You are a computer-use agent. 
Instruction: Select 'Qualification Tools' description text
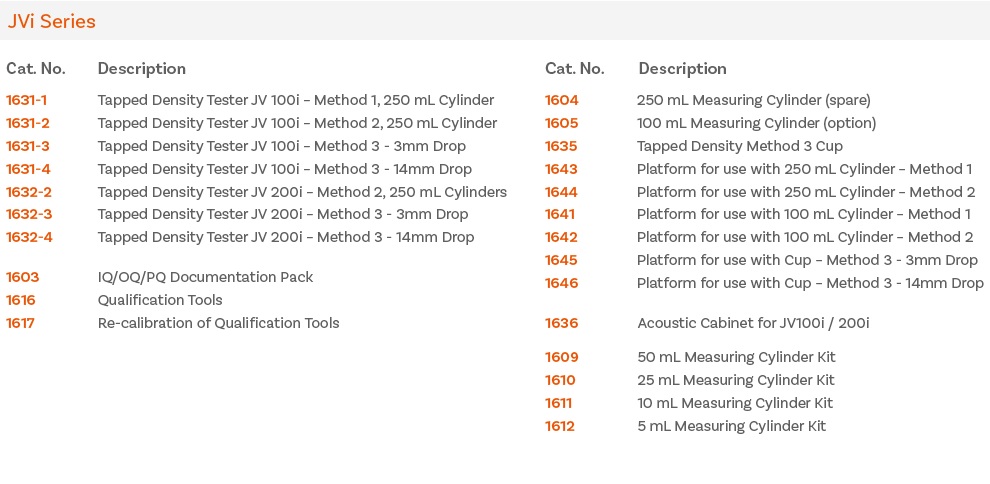click(160, 300)
